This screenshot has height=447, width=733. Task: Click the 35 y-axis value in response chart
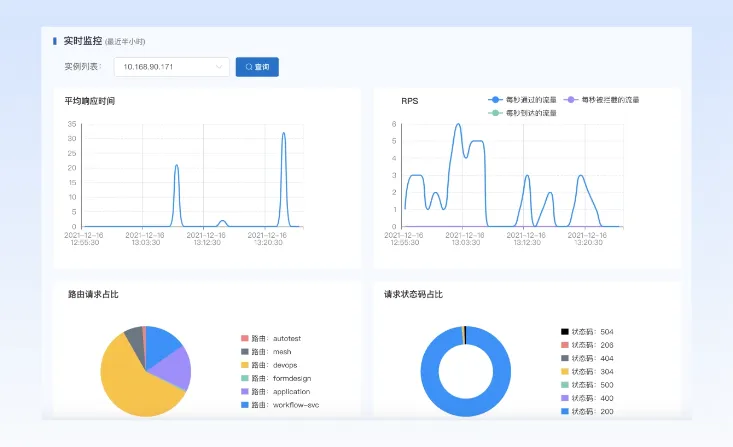click(x=72, y=124)
